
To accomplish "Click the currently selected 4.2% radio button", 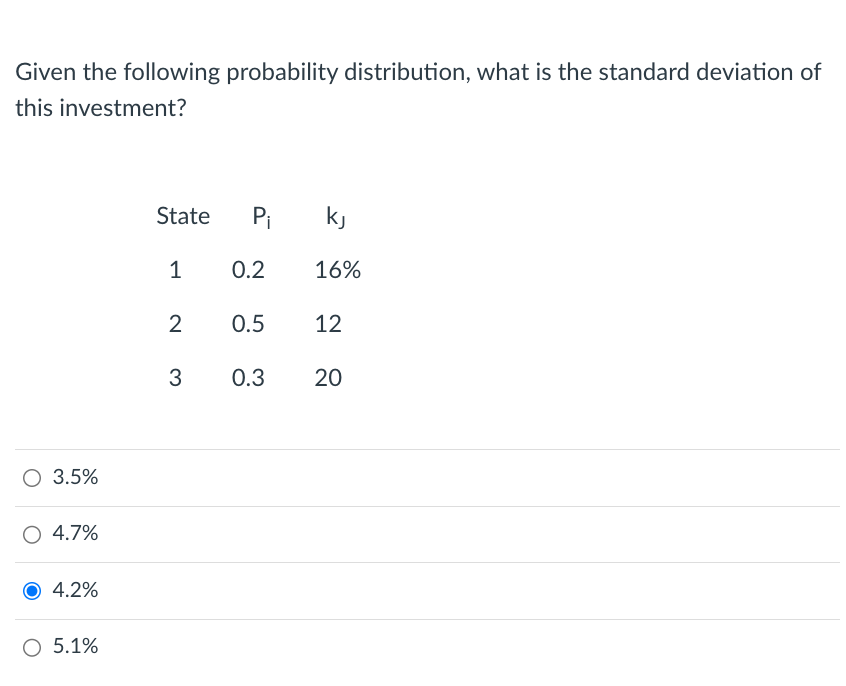I will point(31,590).
